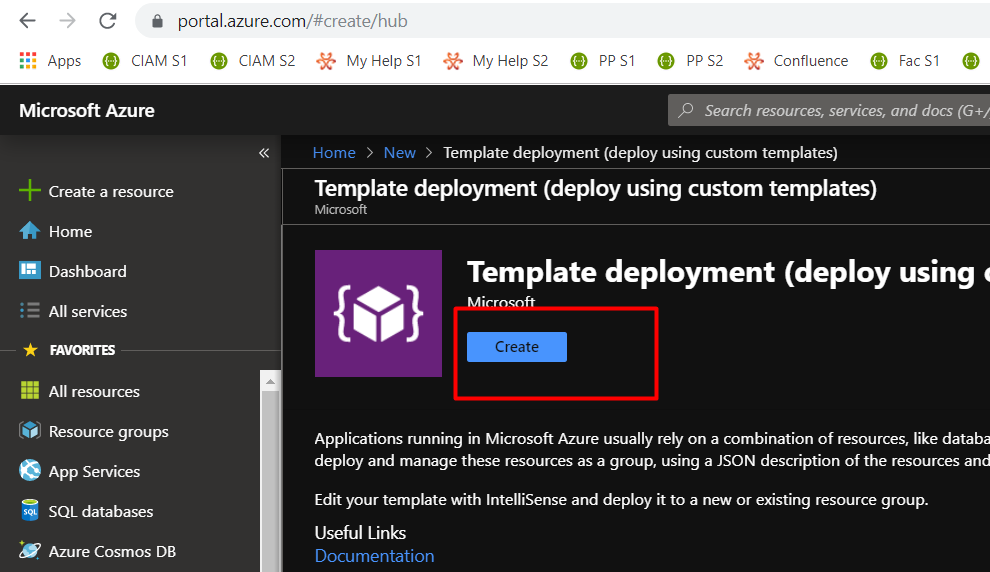Open the My Help S2 bookmark

(496, 61)
